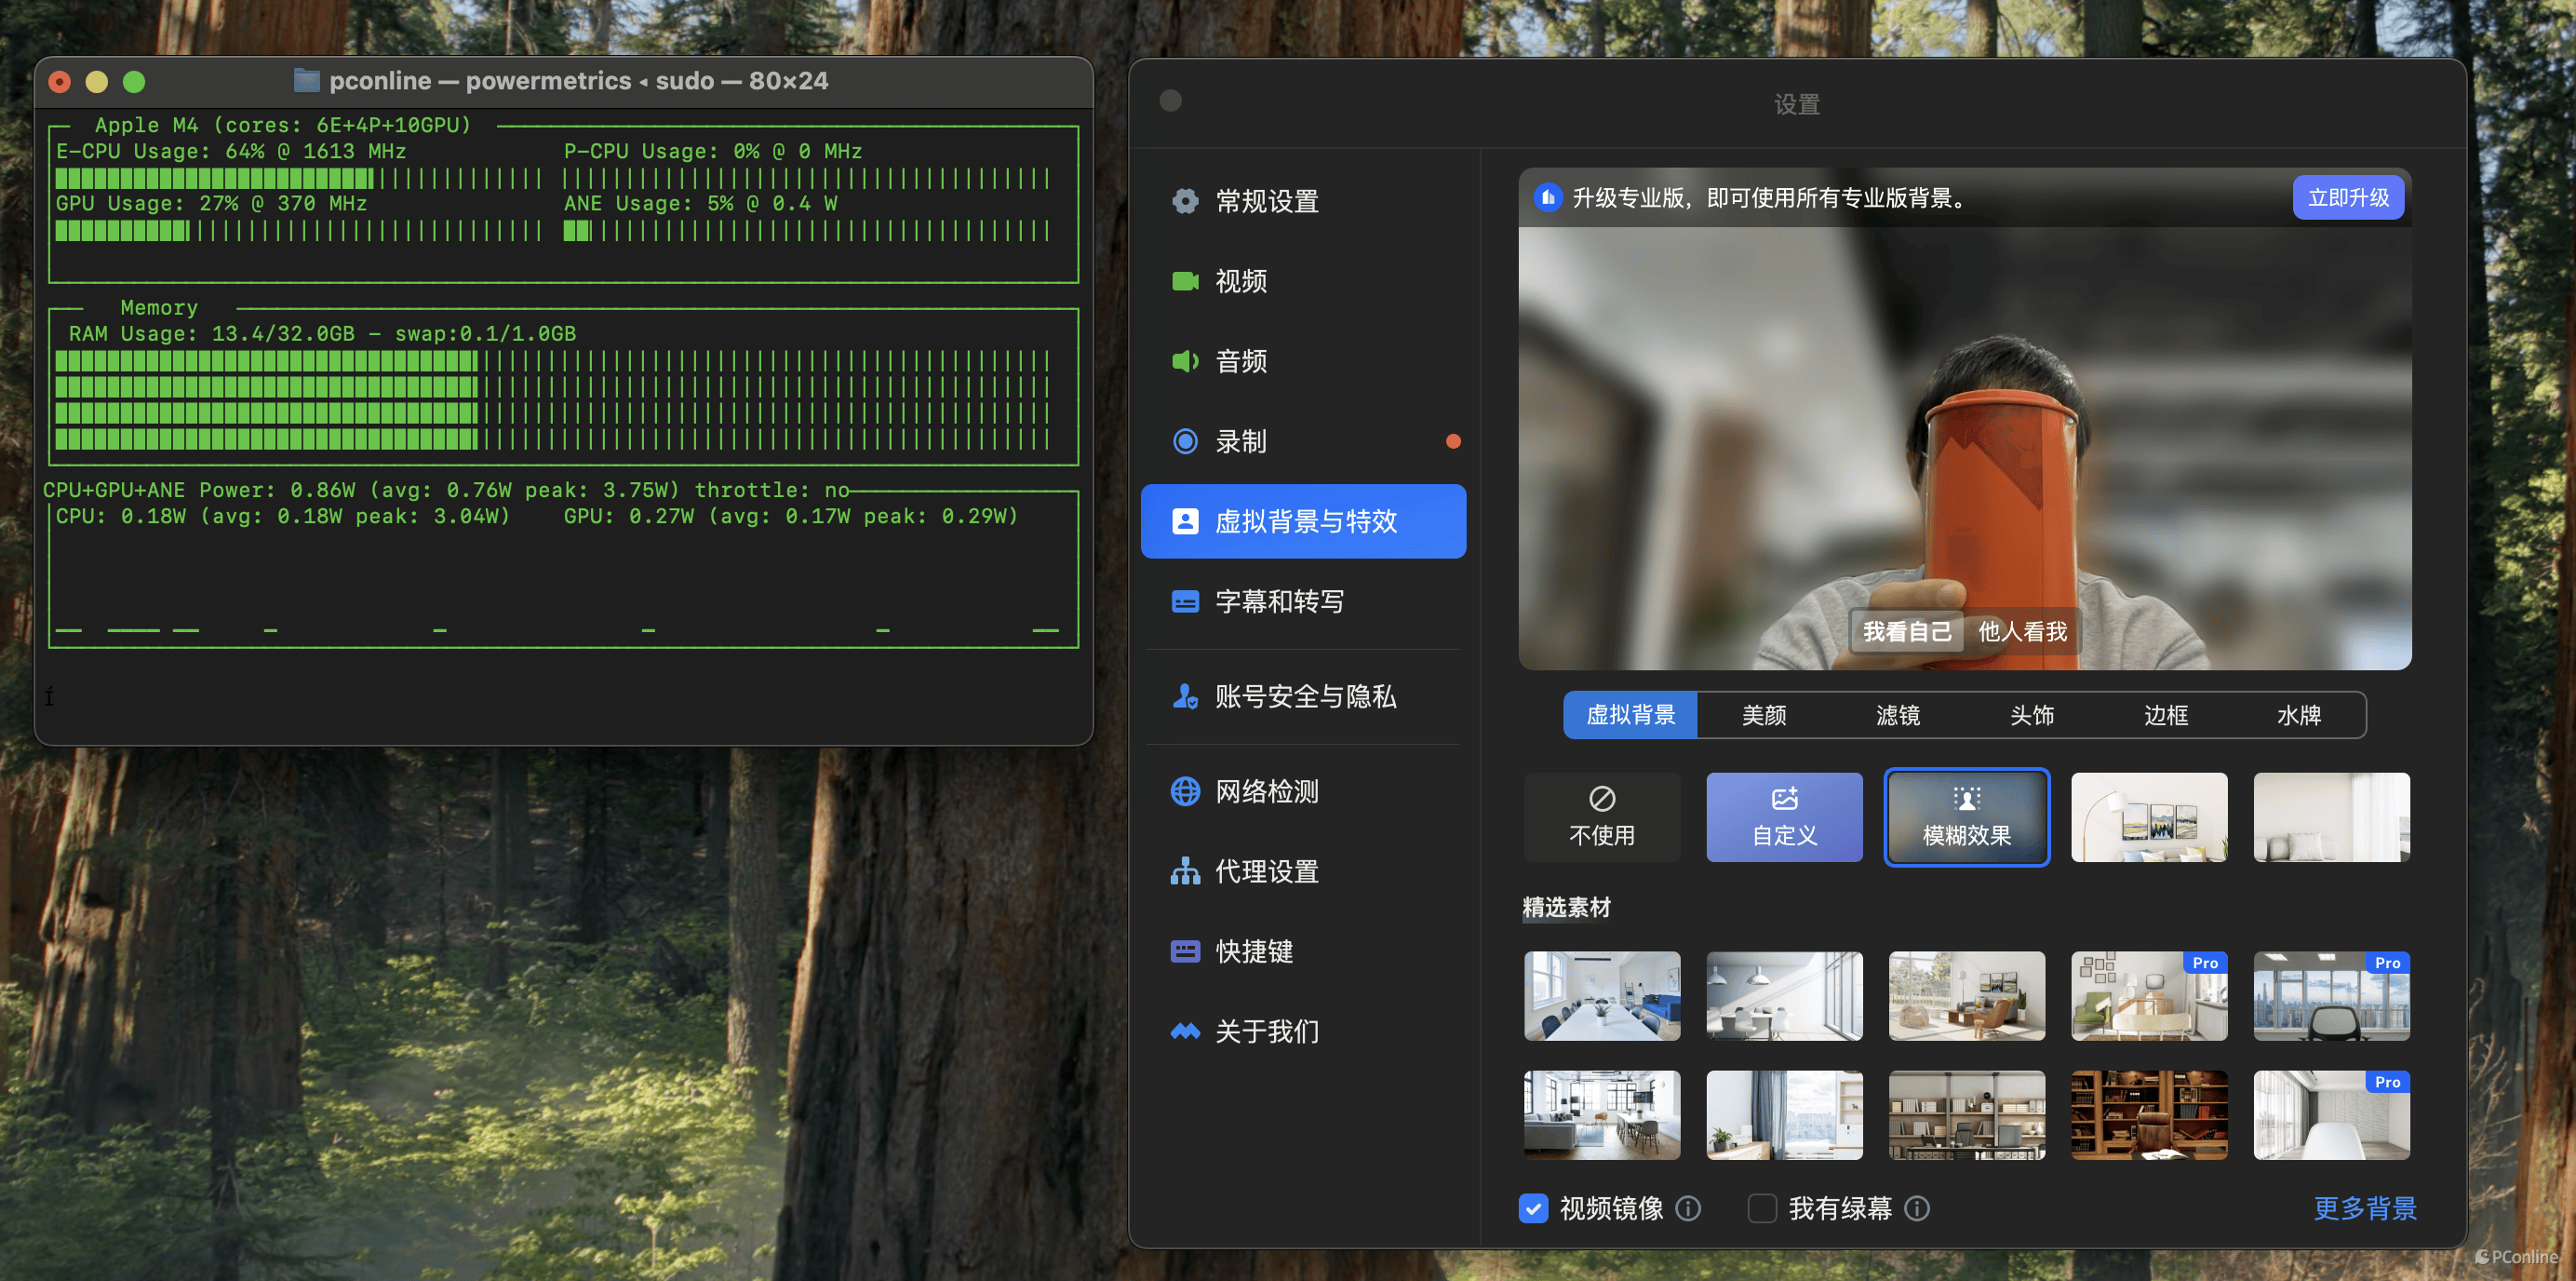
Task: Click the 立即升级 button
Action: point(2347,198)
